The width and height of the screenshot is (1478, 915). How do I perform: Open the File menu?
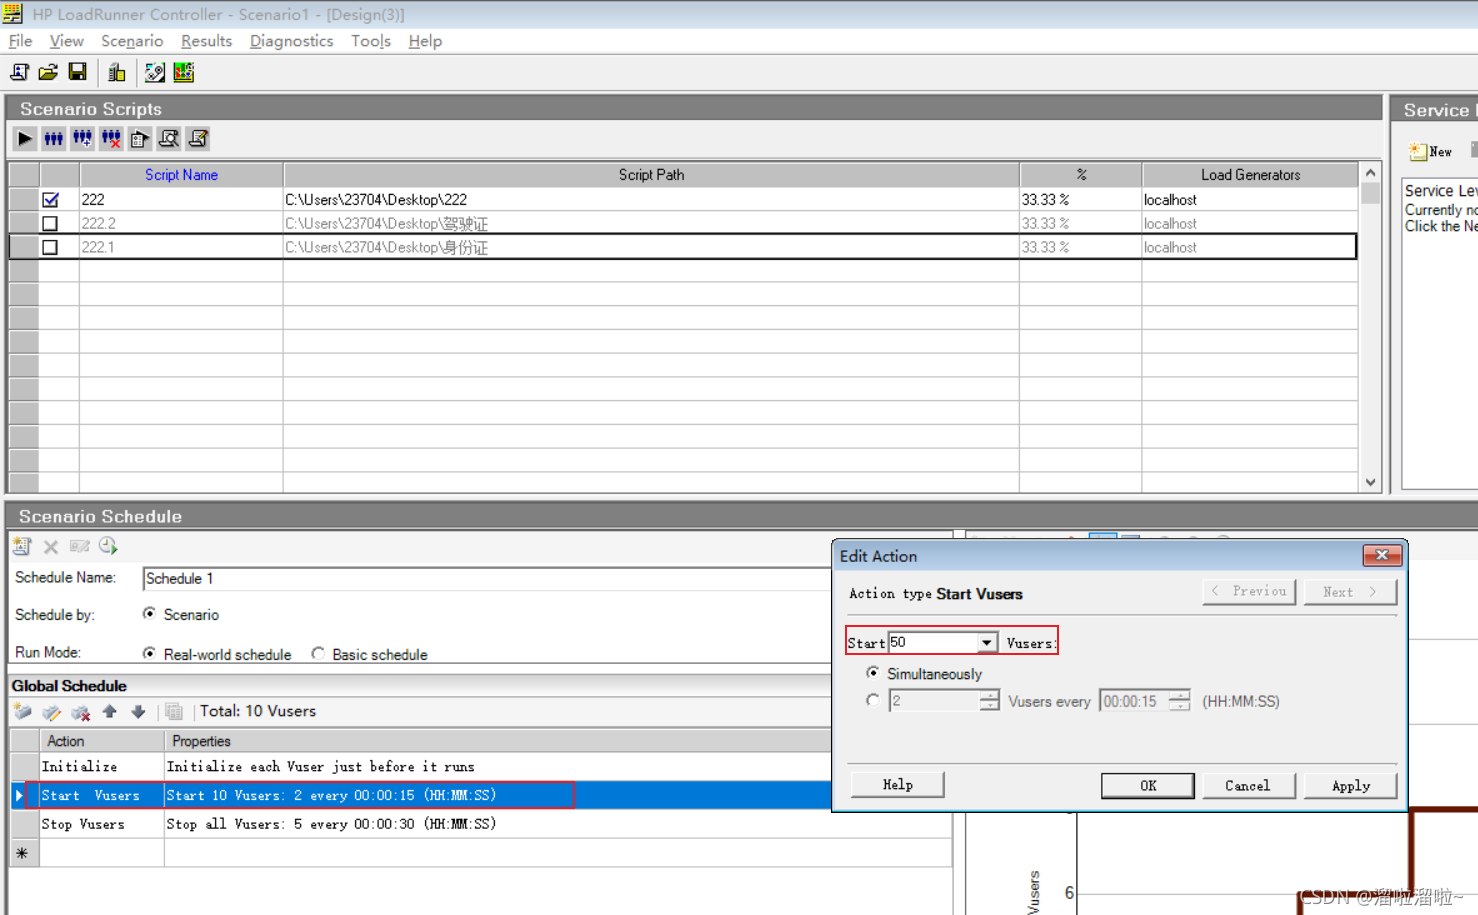[20, 41]
